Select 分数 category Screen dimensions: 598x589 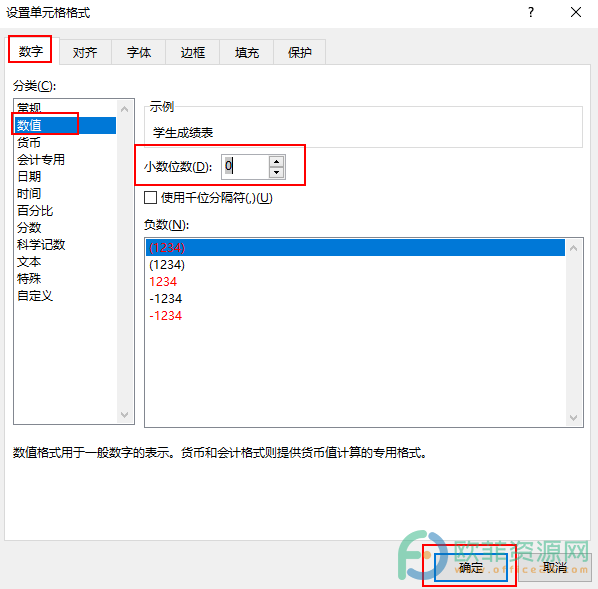coord(65,228)
